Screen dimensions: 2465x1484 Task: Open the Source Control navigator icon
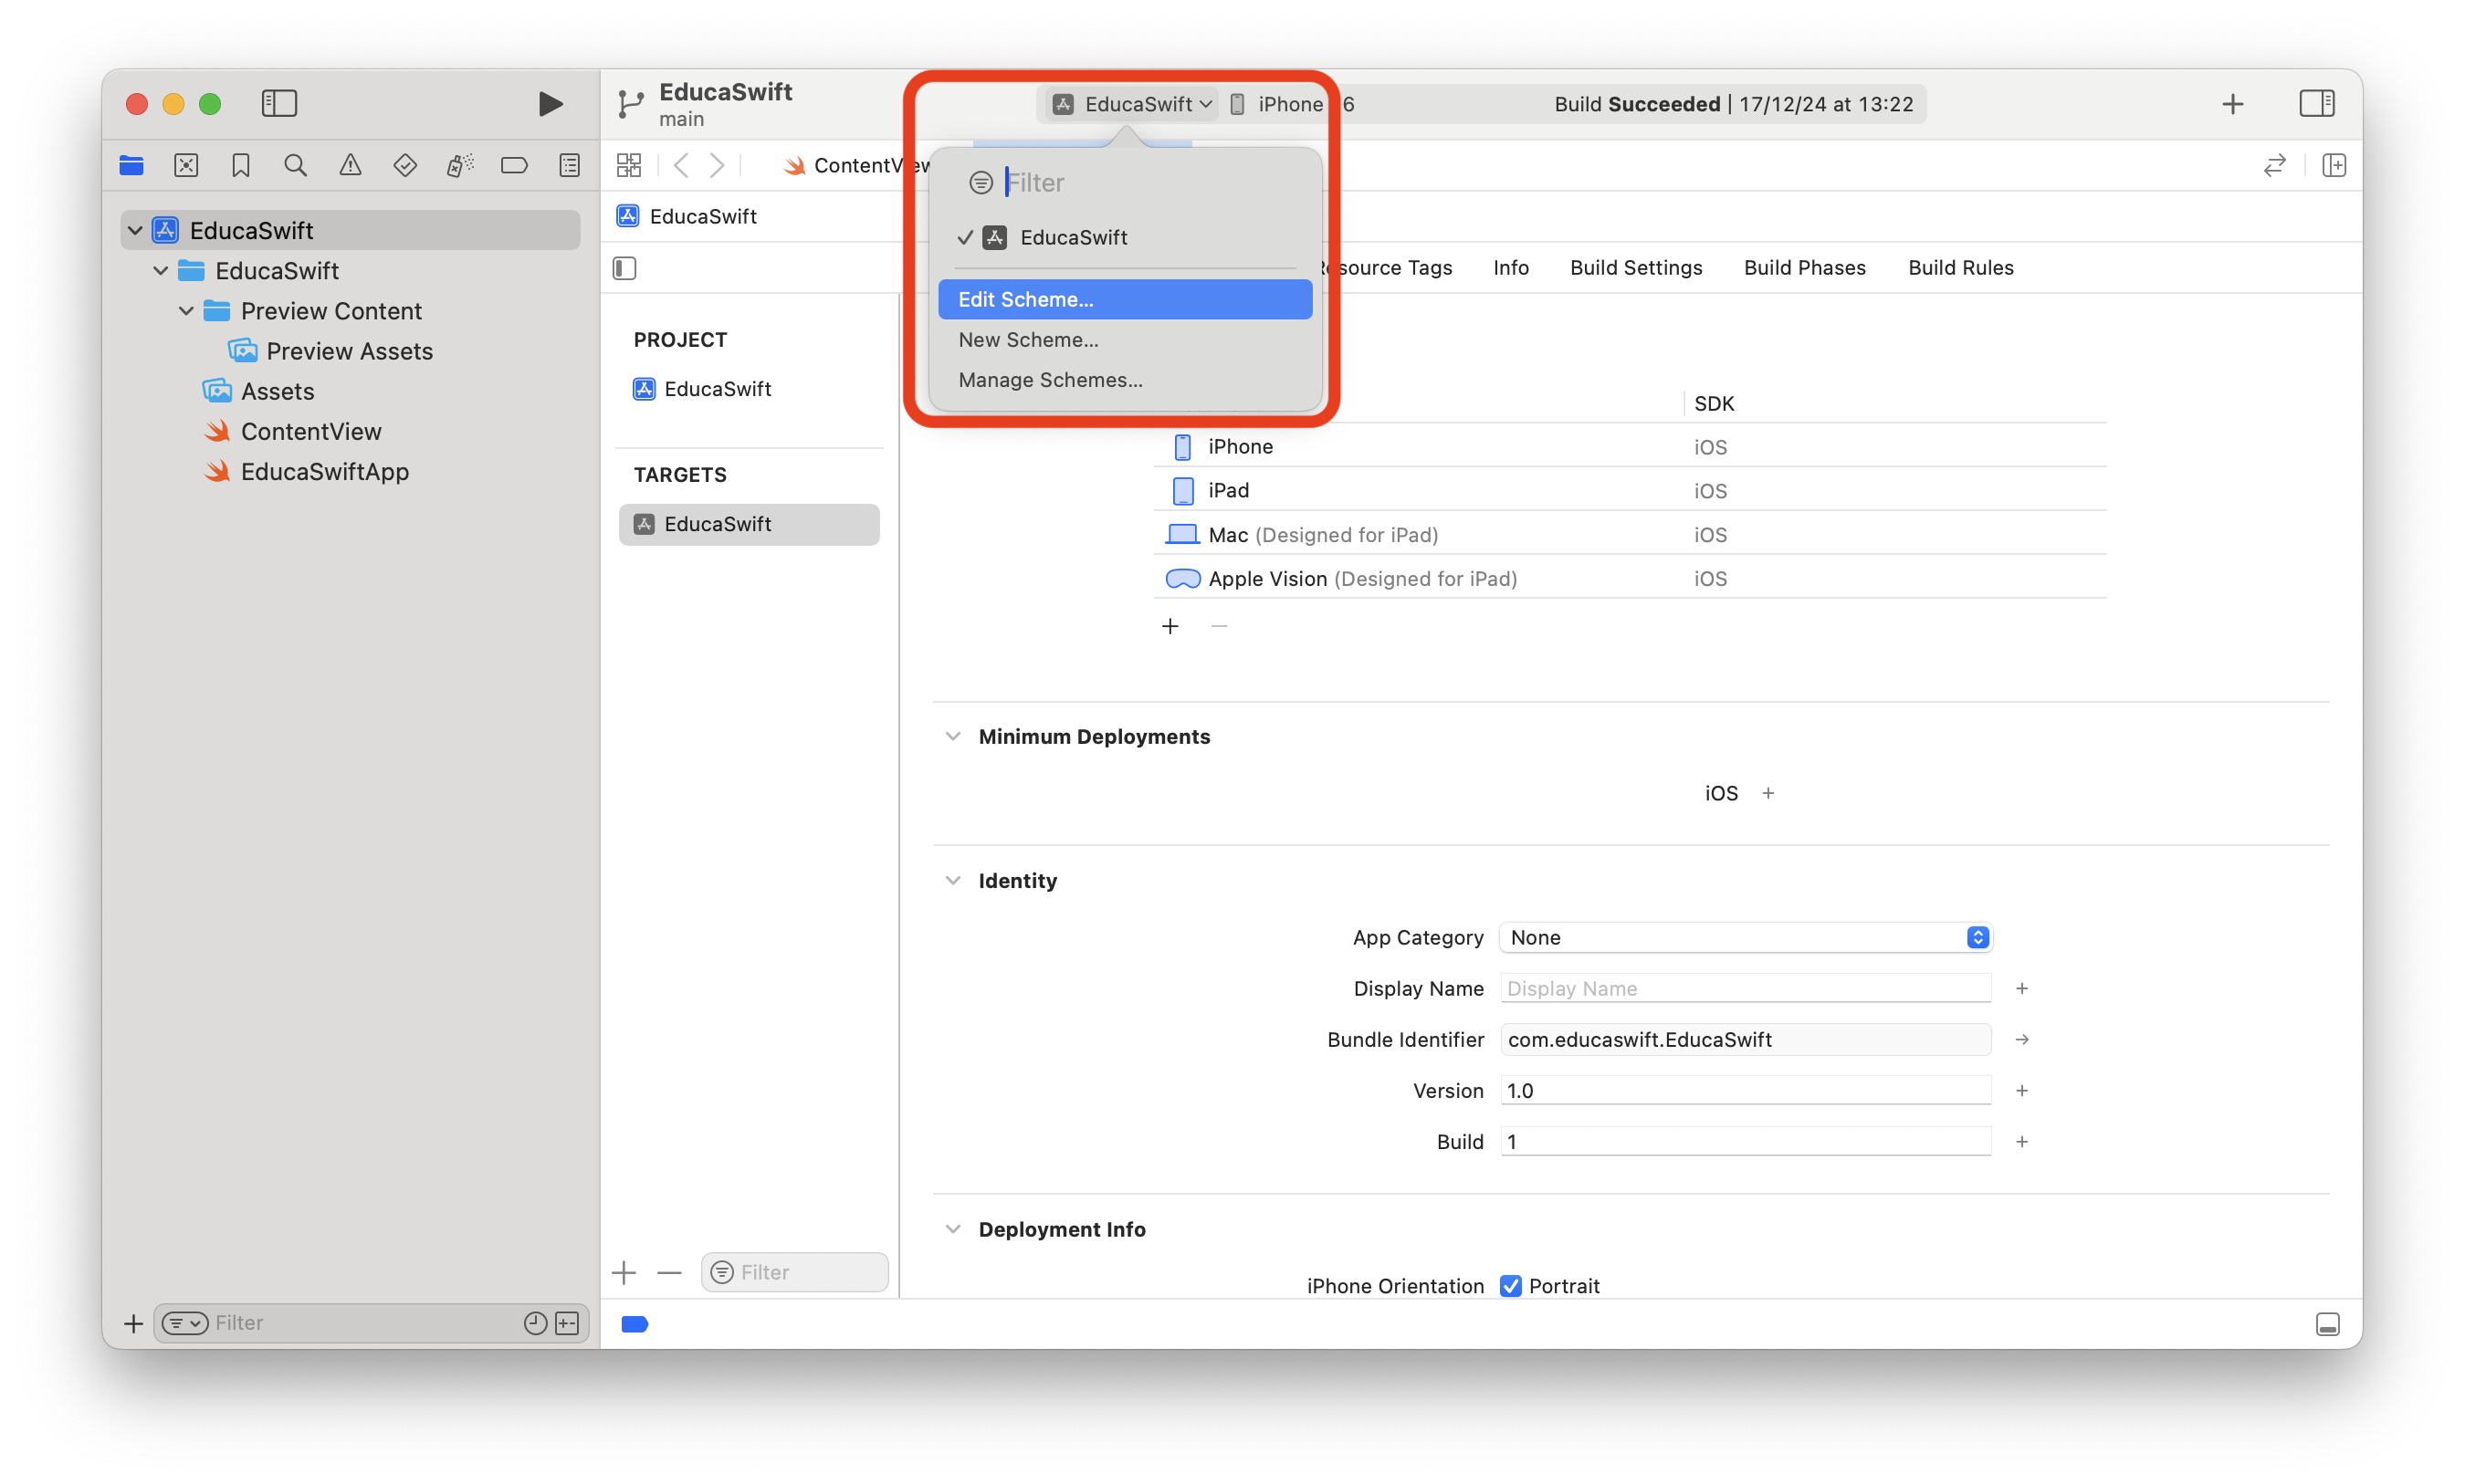(x=186, y=165)
